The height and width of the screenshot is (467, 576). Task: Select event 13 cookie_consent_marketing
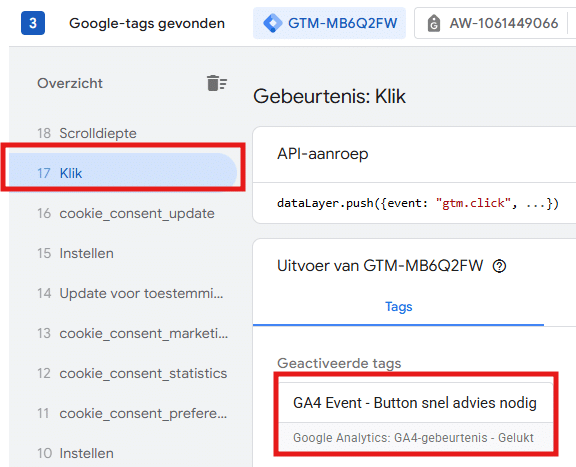121,334
